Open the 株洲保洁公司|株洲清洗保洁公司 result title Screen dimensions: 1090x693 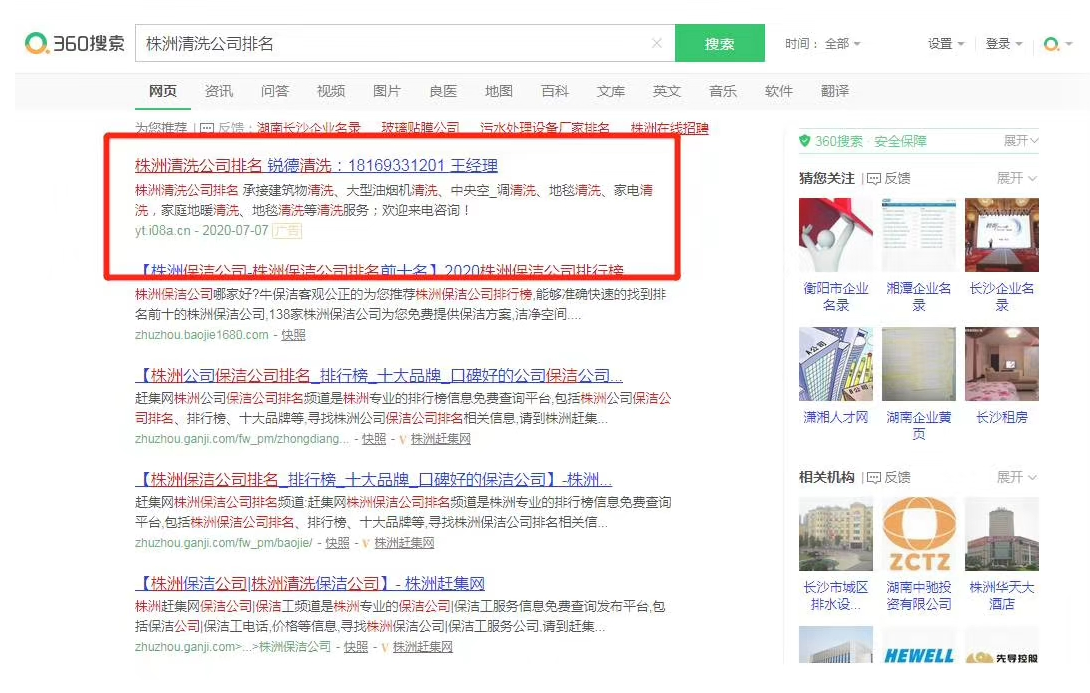click(309, 583)
